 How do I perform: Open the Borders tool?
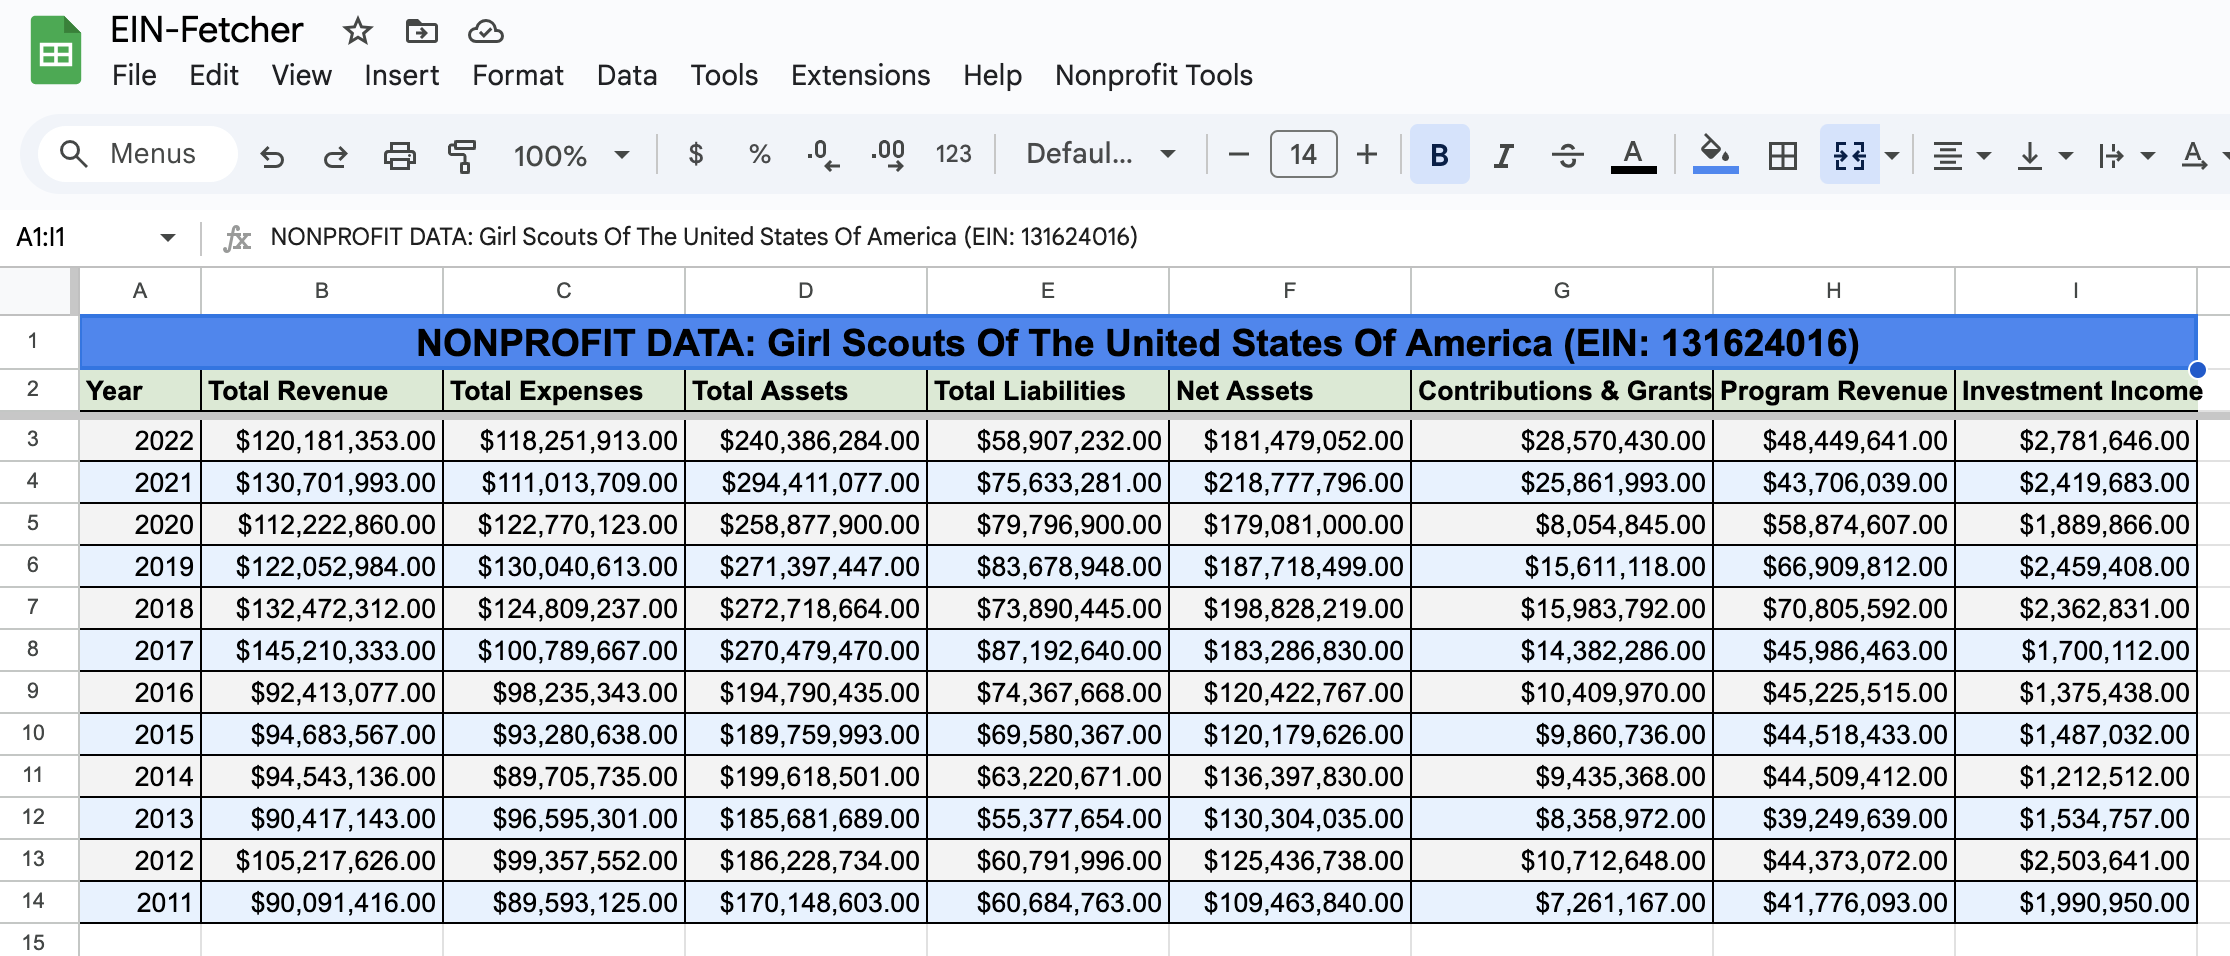pyautogui.click(x=1782, y=155)
